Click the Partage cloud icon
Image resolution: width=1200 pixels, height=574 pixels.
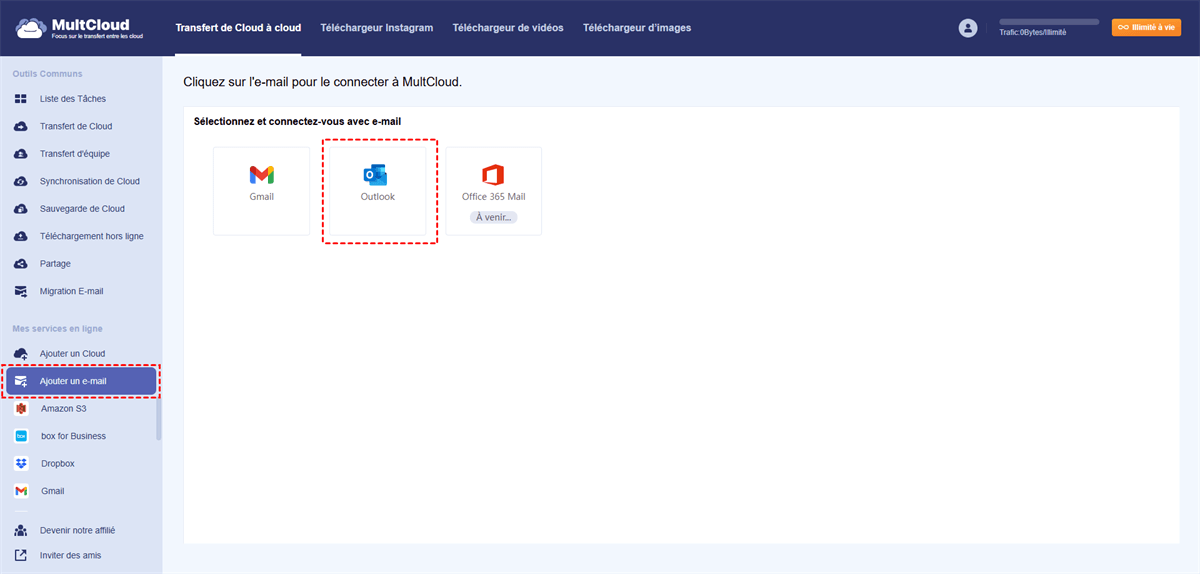point(20,264)
